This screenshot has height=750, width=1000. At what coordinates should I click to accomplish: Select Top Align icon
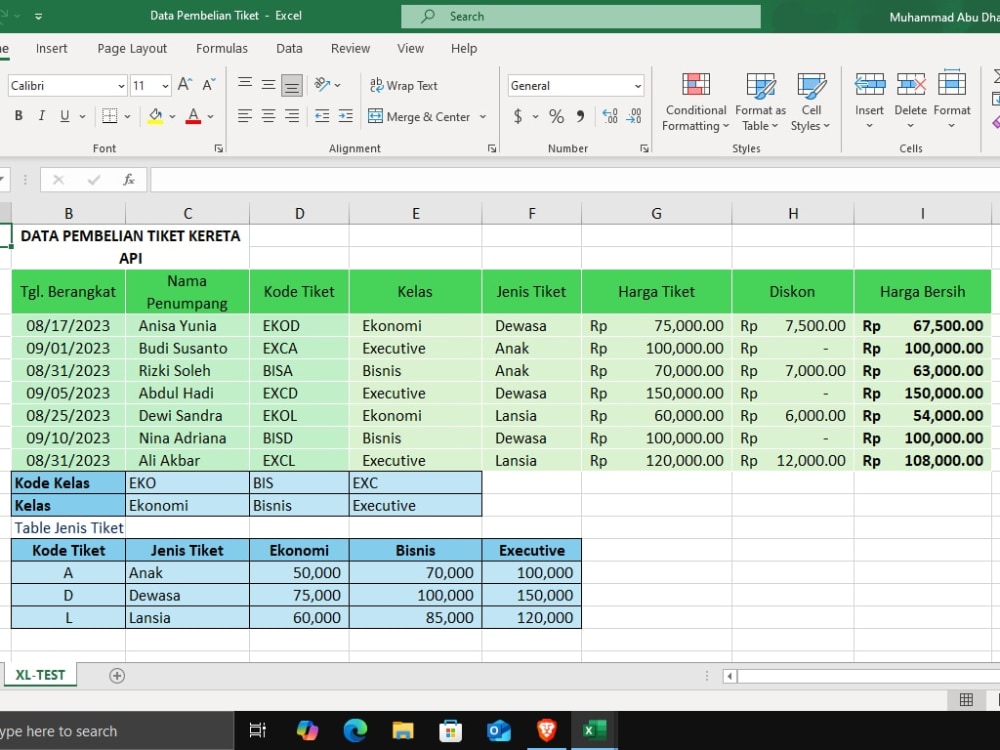click(244, 84)
